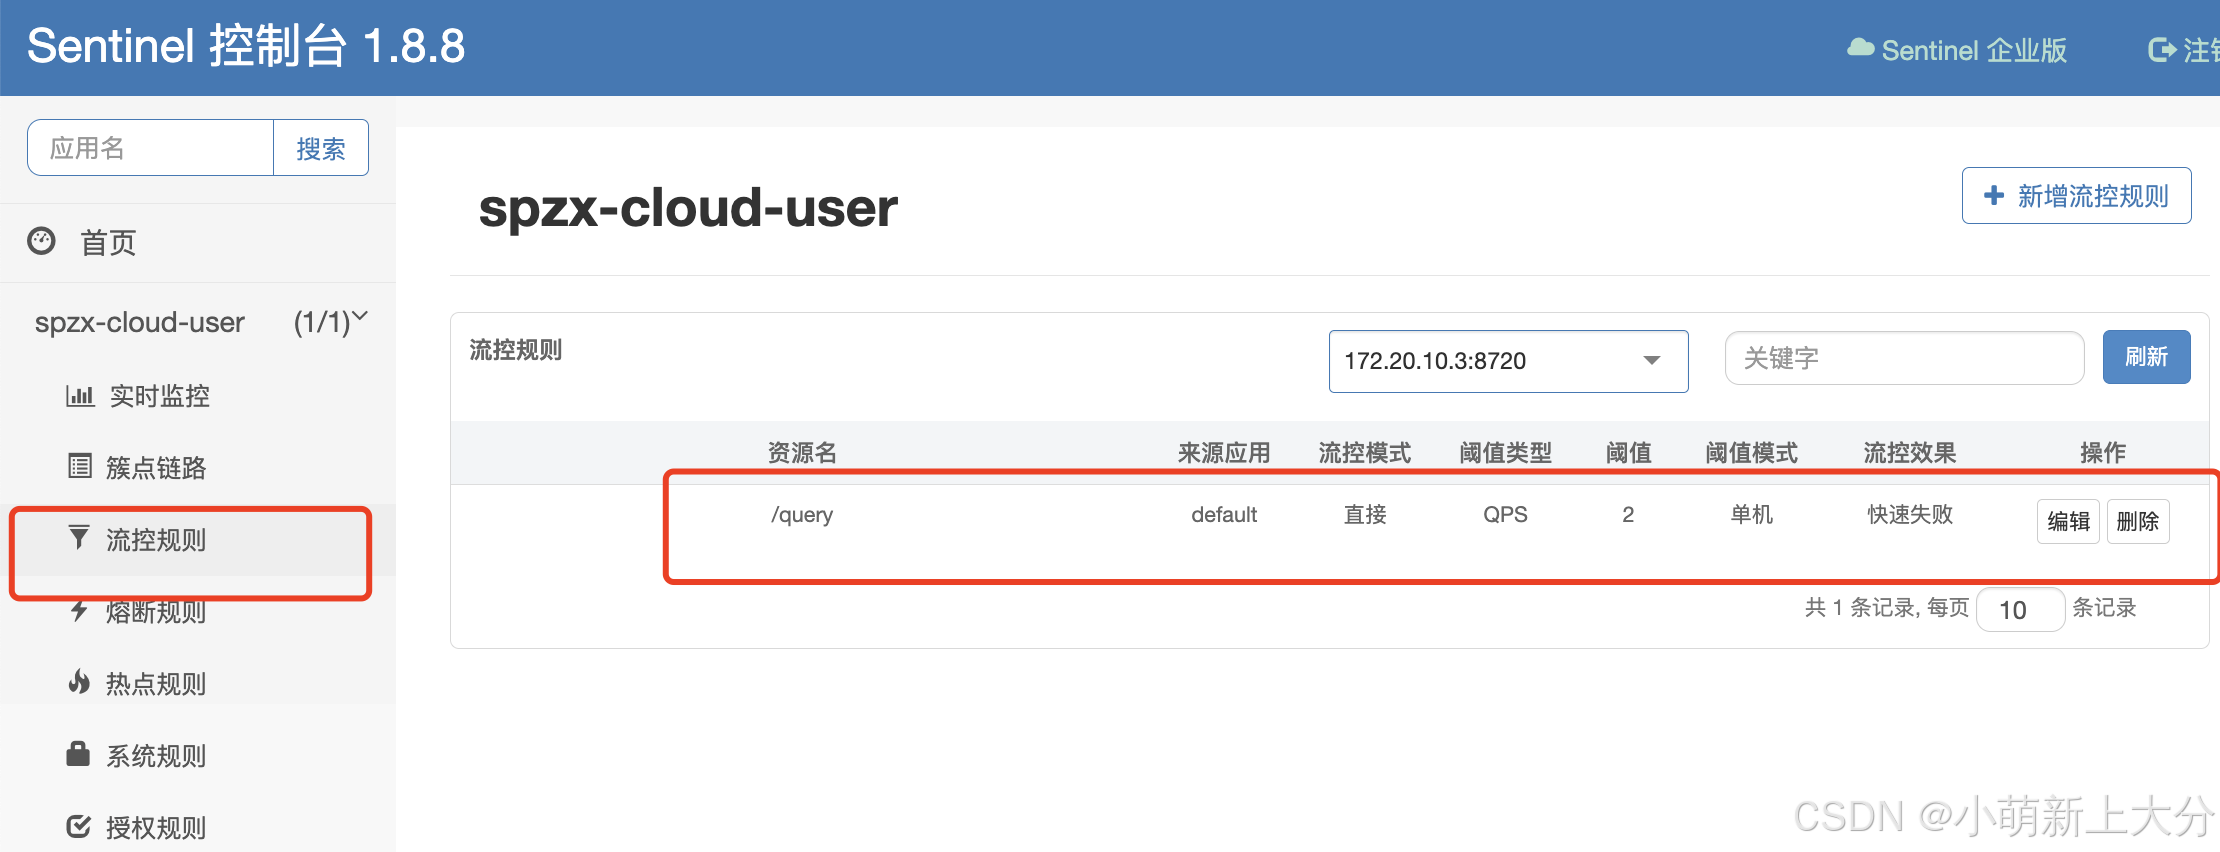Click the records-per-page field showing 10

click(x=2020, y=609)
